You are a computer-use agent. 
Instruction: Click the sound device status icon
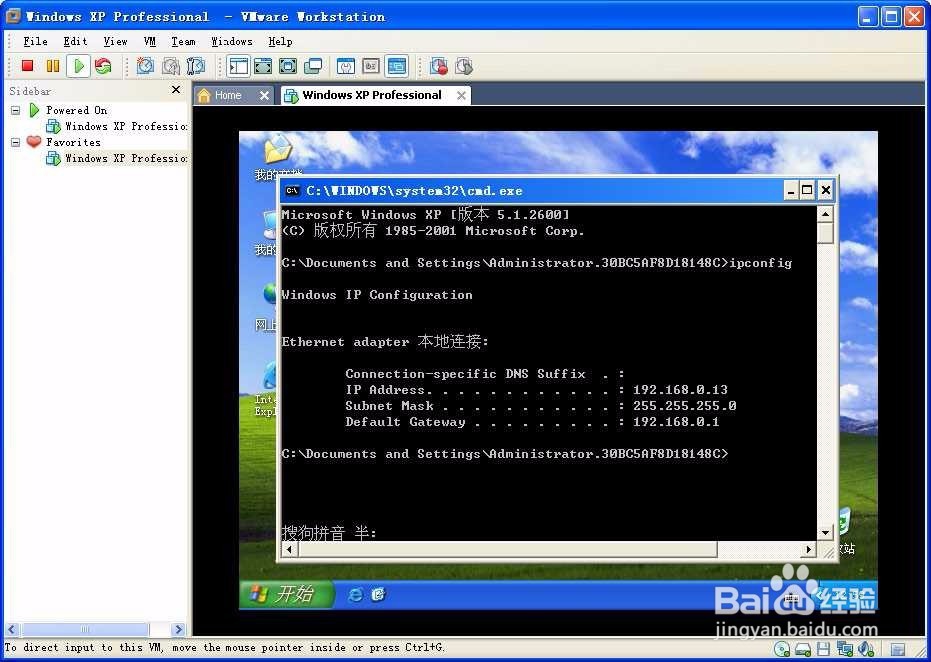(866, 648)
